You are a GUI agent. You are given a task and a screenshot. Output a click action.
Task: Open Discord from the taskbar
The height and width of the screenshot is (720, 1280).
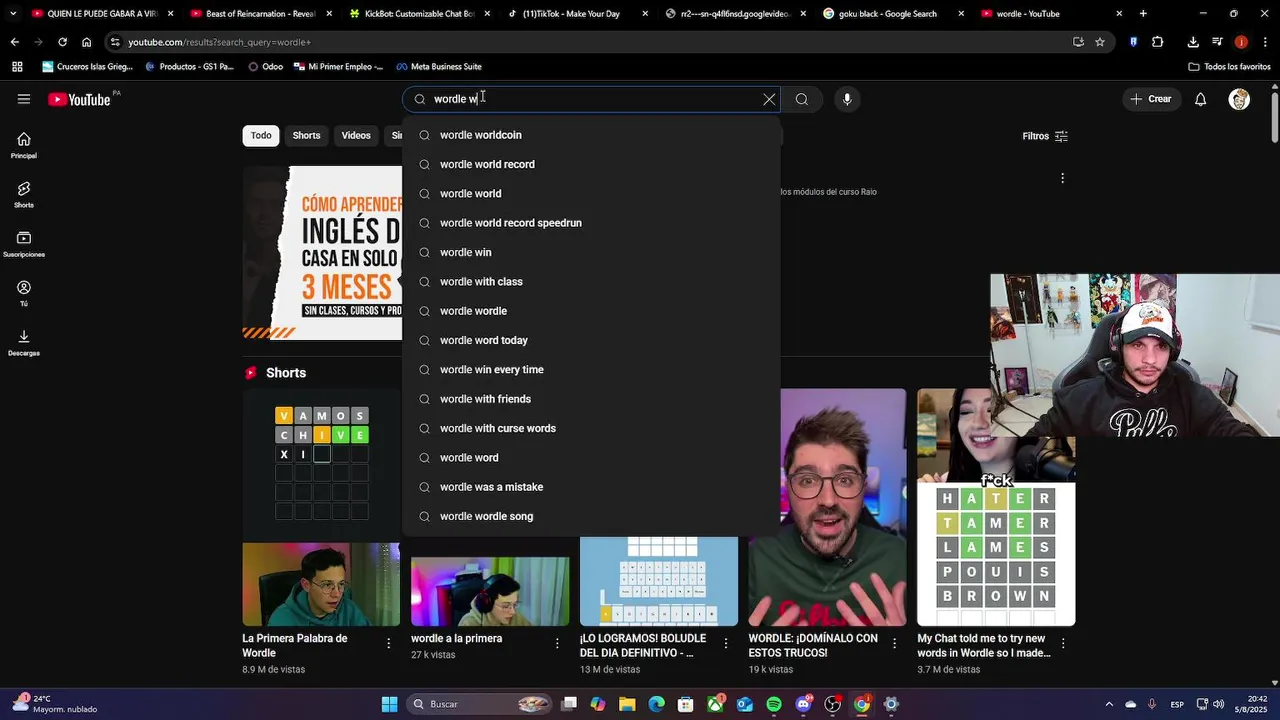point(803,704)
